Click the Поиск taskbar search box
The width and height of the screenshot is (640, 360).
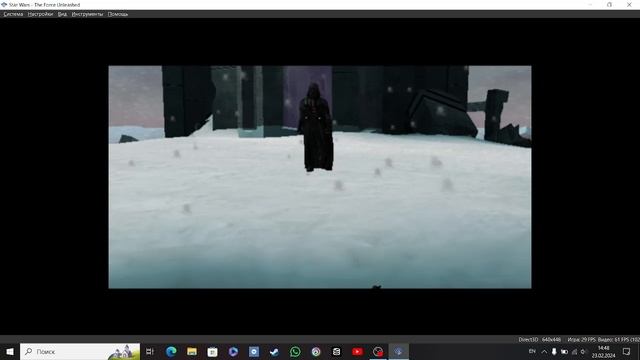(80, 351)
